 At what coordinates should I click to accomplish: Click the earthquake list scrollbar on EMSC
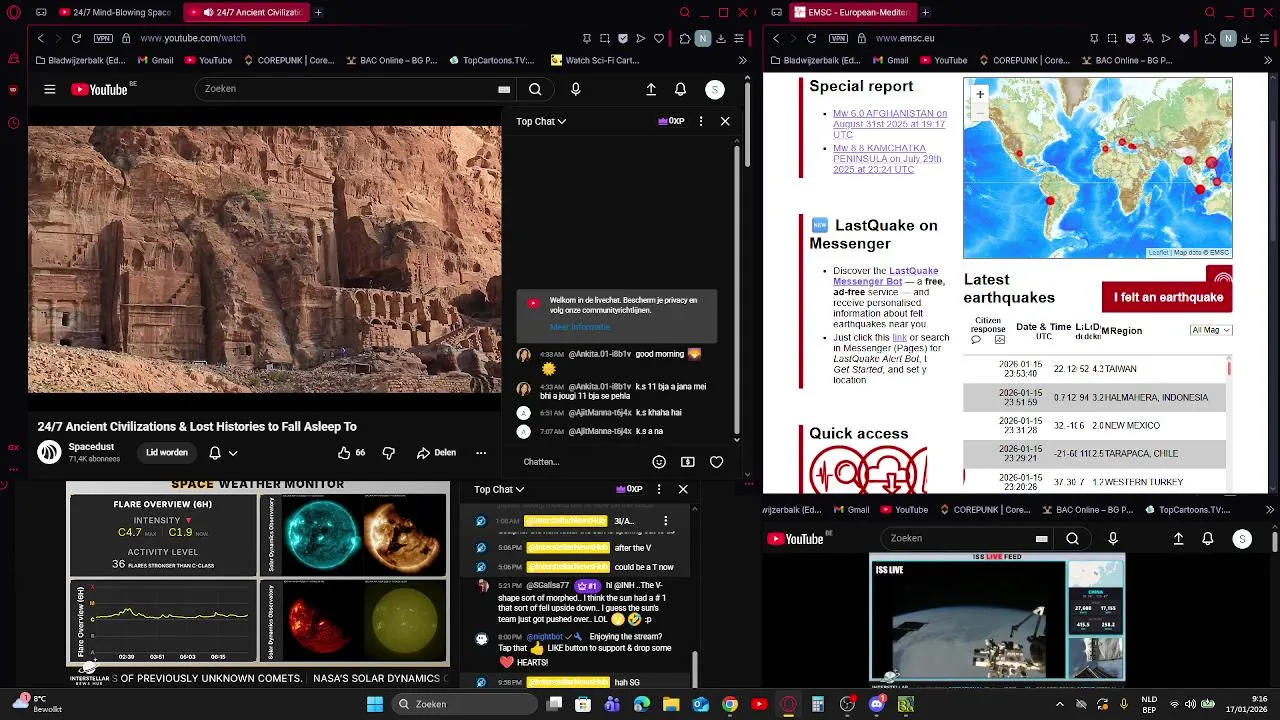(x=1229, y=370)
